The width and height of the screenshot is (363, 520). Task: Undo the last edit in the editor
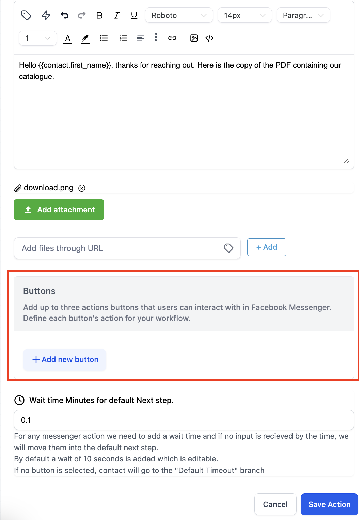tap(64, 15)
